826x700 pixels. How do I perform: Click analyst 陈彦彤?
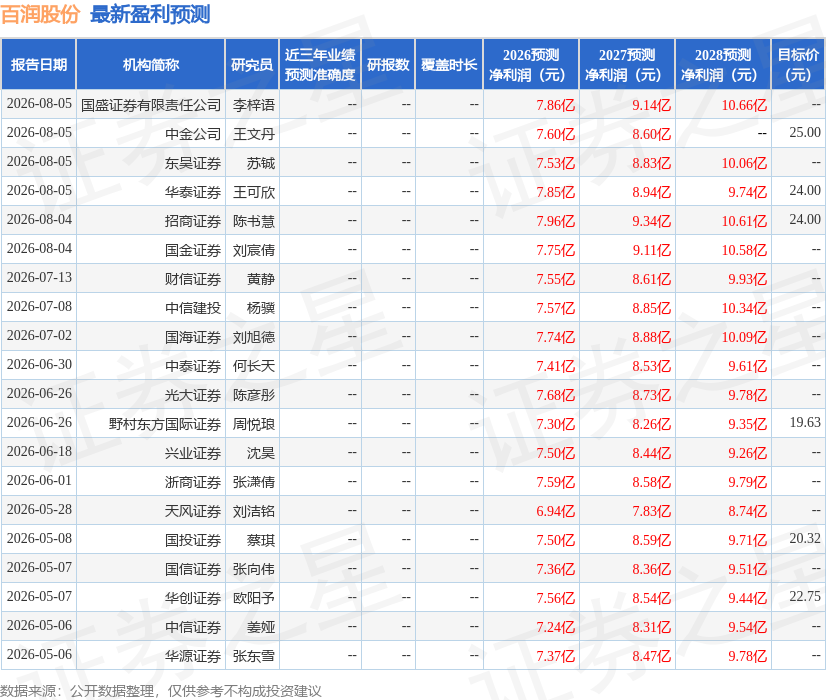[x=254, y=395]
